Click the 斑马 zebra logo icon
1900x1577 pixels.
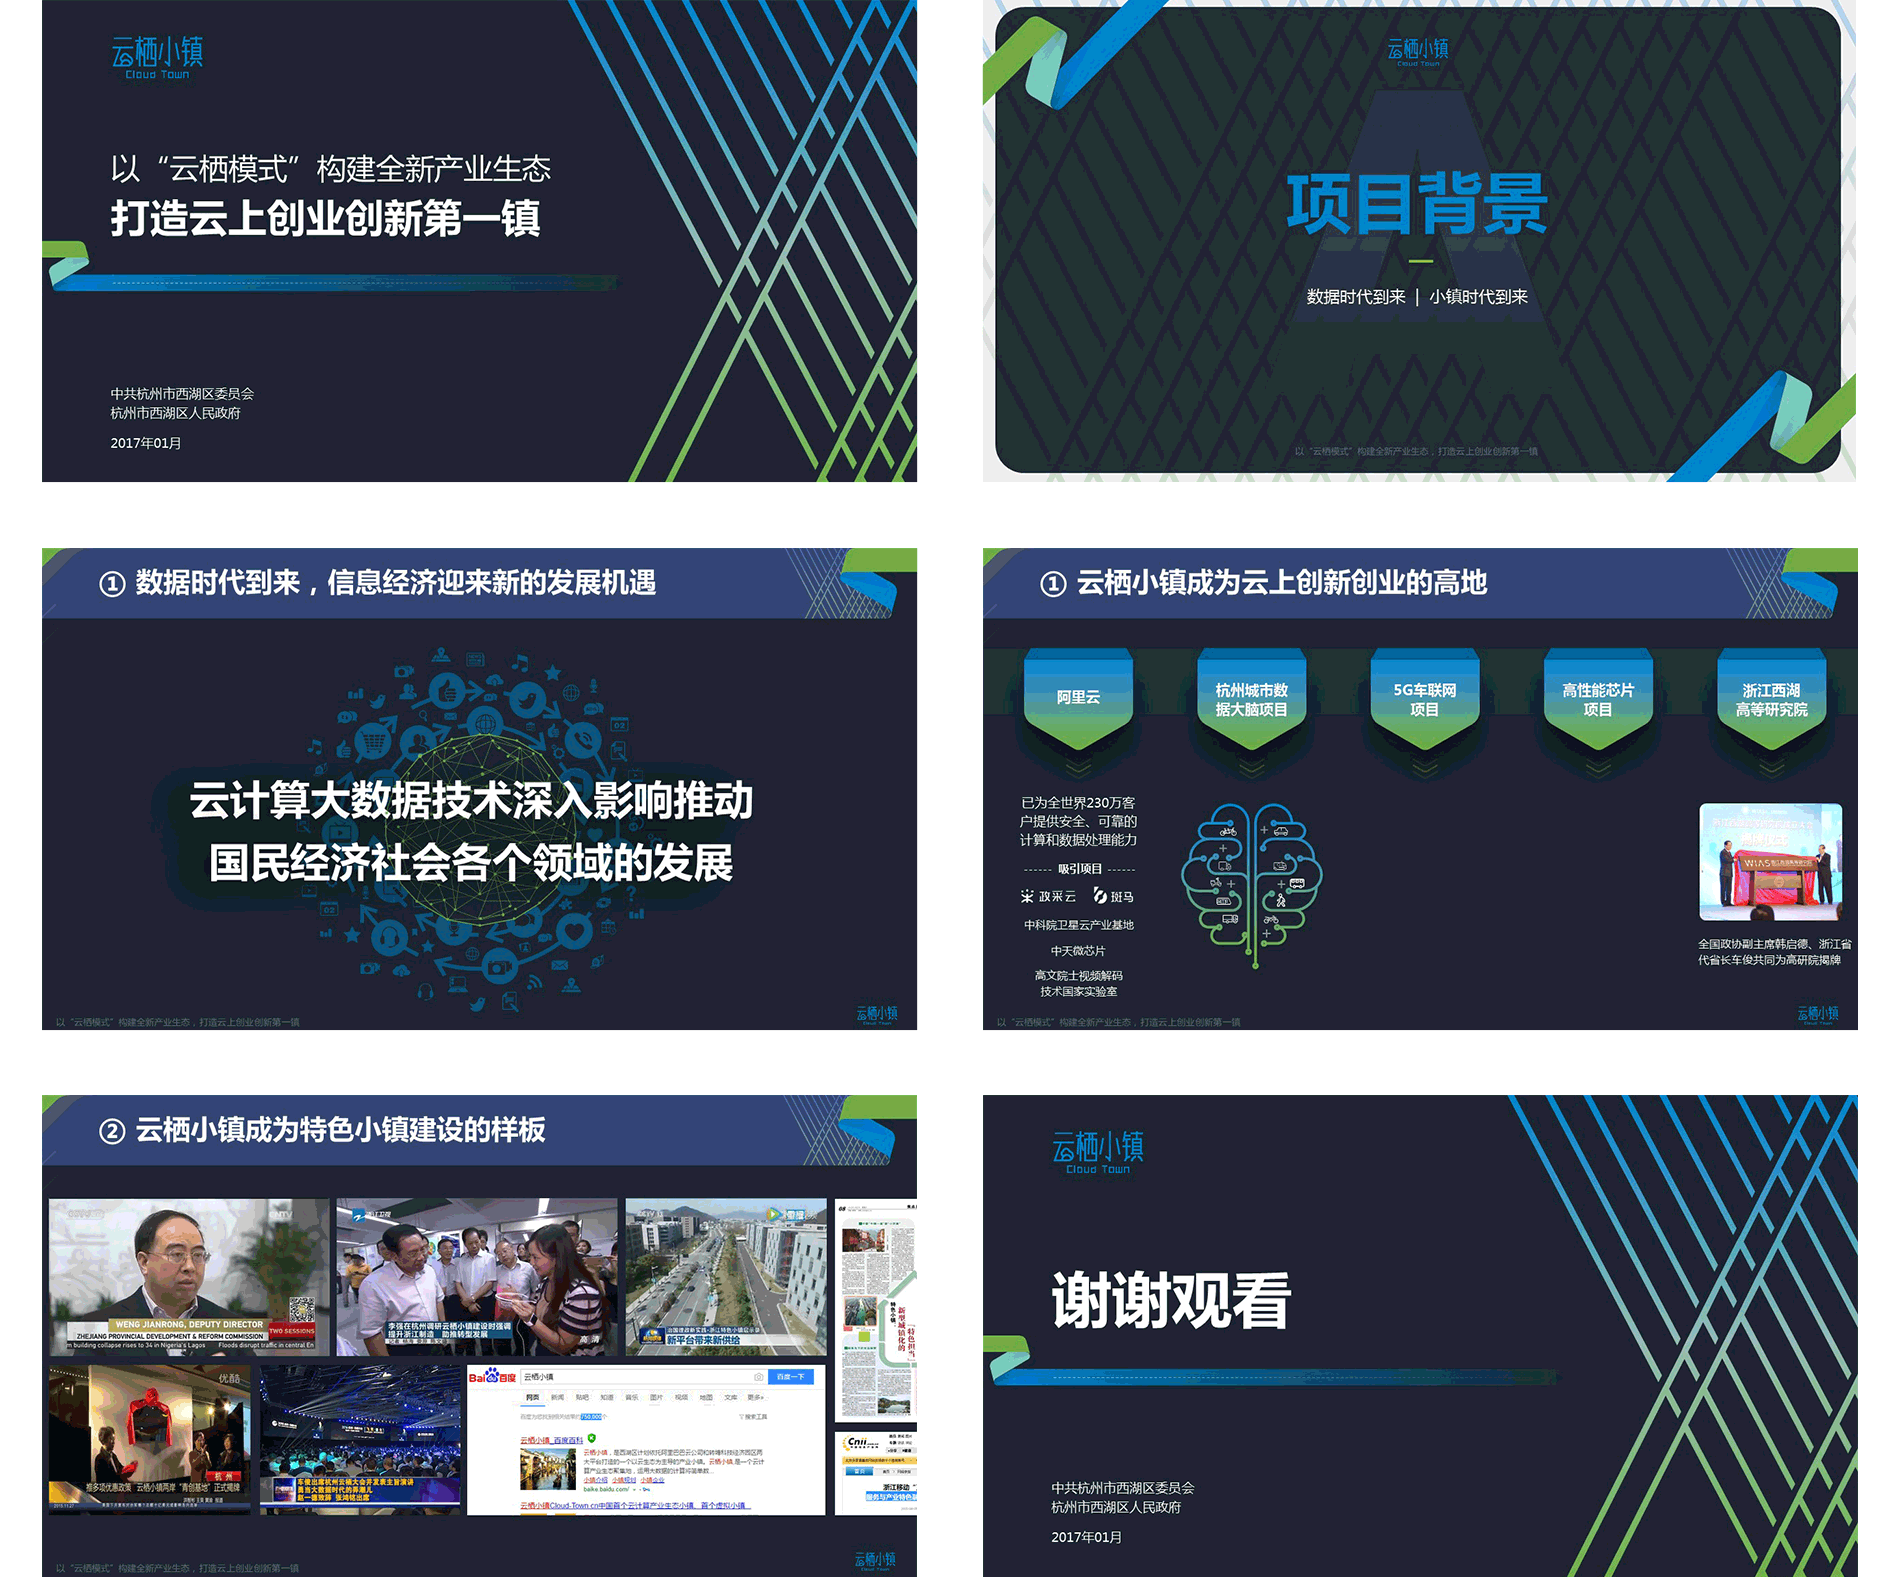click(1100, 896)
